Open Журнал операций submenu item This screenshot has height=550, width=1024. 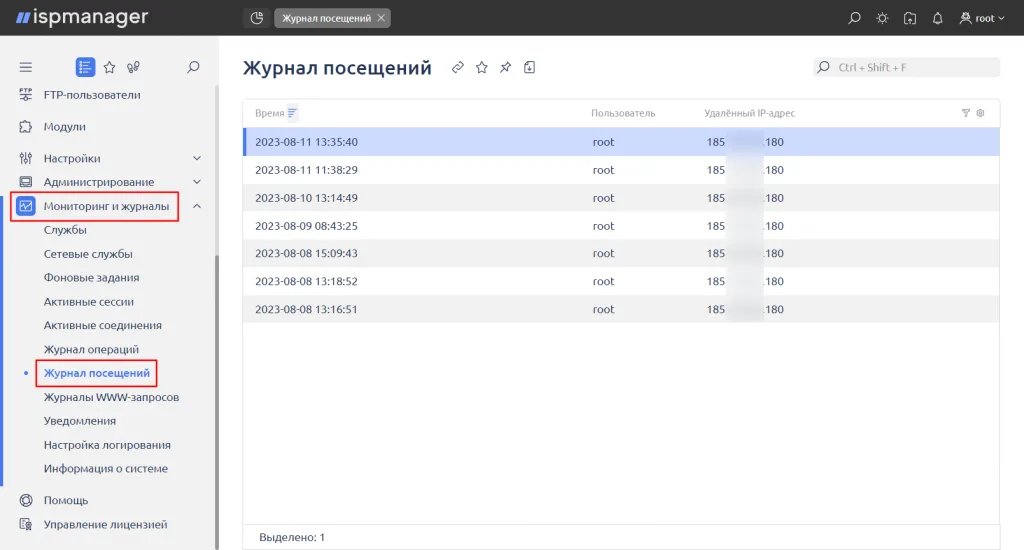(x=91, y=349)
